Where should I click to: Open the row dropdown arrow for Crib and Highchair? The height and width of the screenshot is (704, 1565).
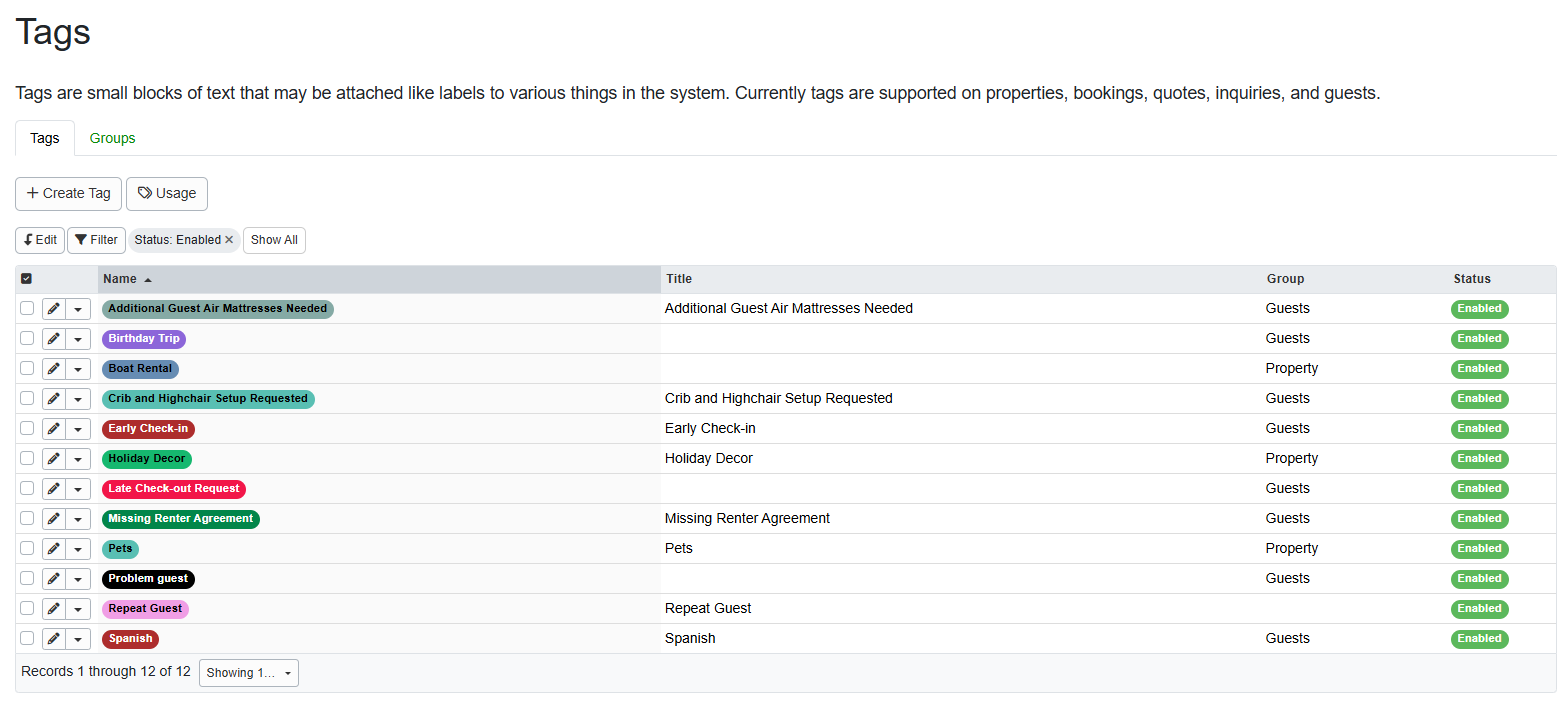click(x=78, y=399)
